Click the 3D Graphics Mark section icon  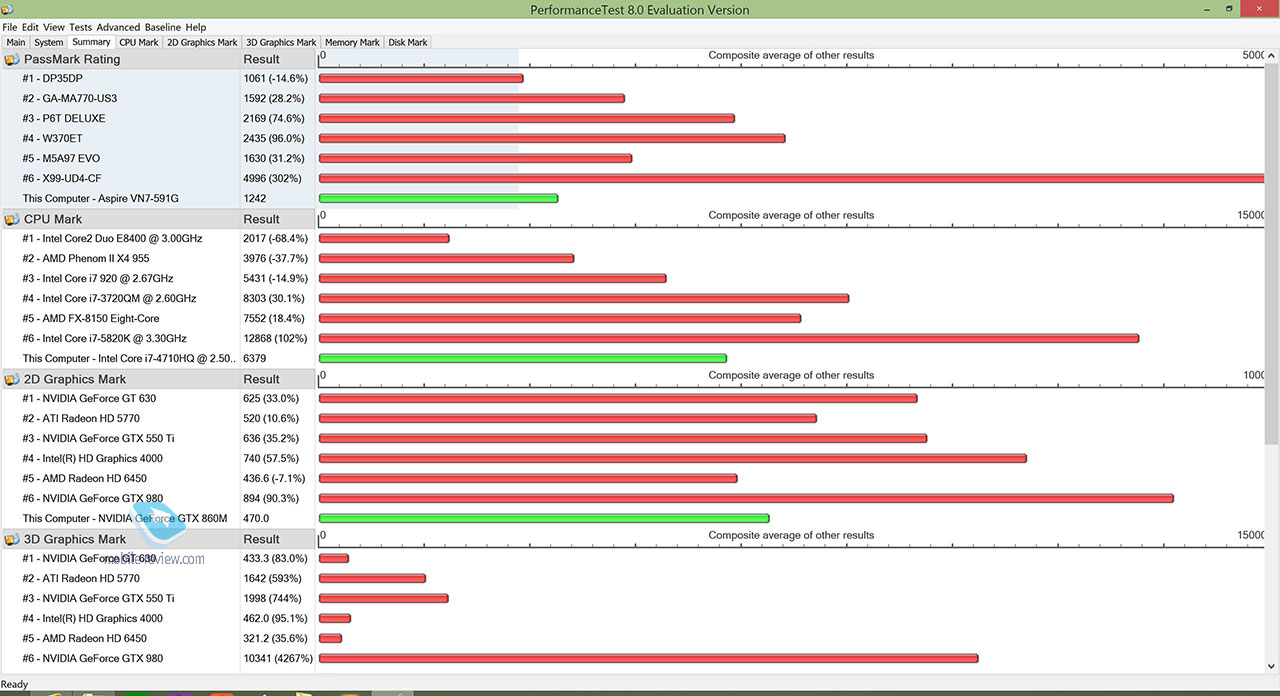12,539
